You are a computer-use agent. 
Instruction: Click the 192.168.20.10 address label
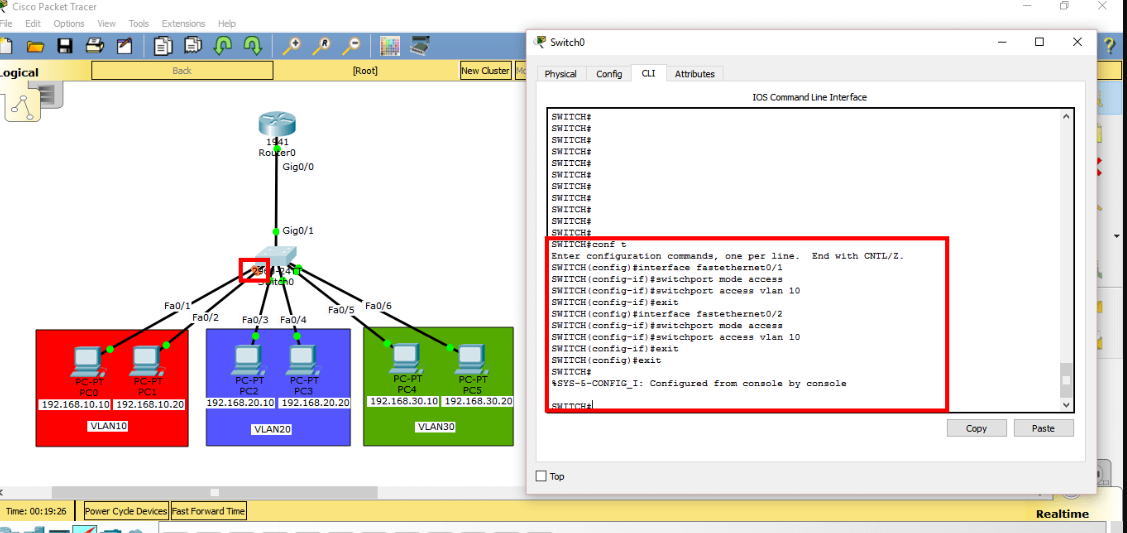click(x=241, y=403)
